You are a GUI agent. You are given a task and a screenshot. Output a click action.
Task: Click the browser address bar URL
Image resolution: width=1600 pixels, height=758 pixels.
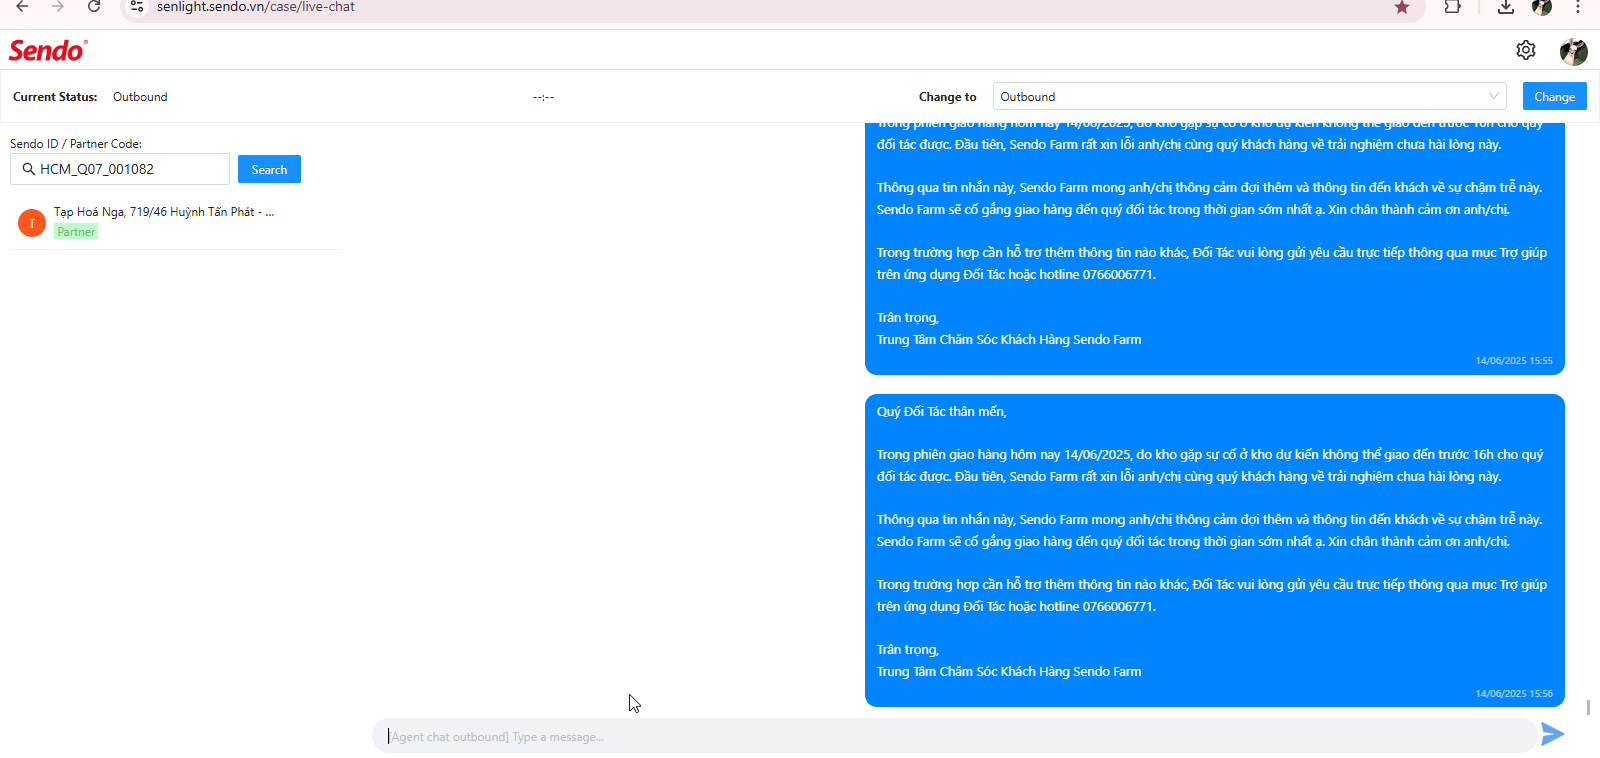click(256, 7)
